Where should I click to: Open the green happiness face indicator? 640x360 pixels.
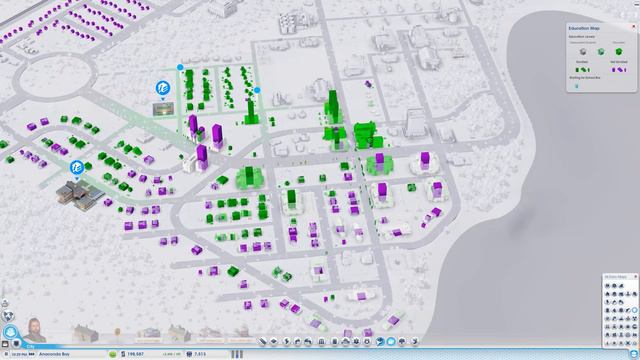click(x=113, y=354)
